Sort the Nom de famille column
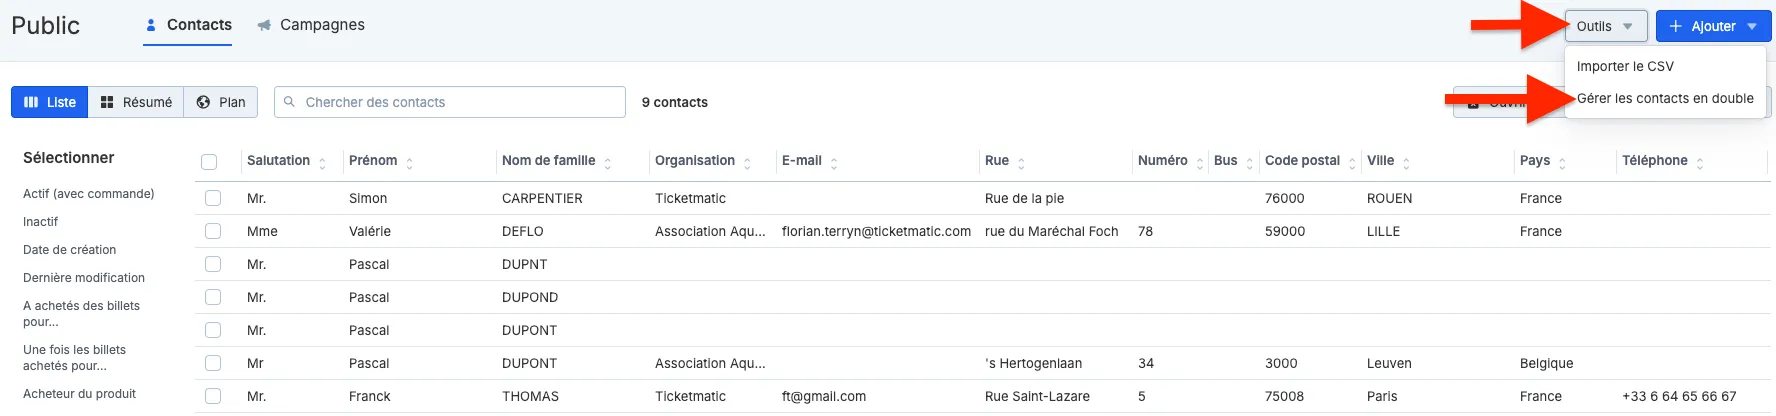Screen dimensions: 1776x416 607,162
